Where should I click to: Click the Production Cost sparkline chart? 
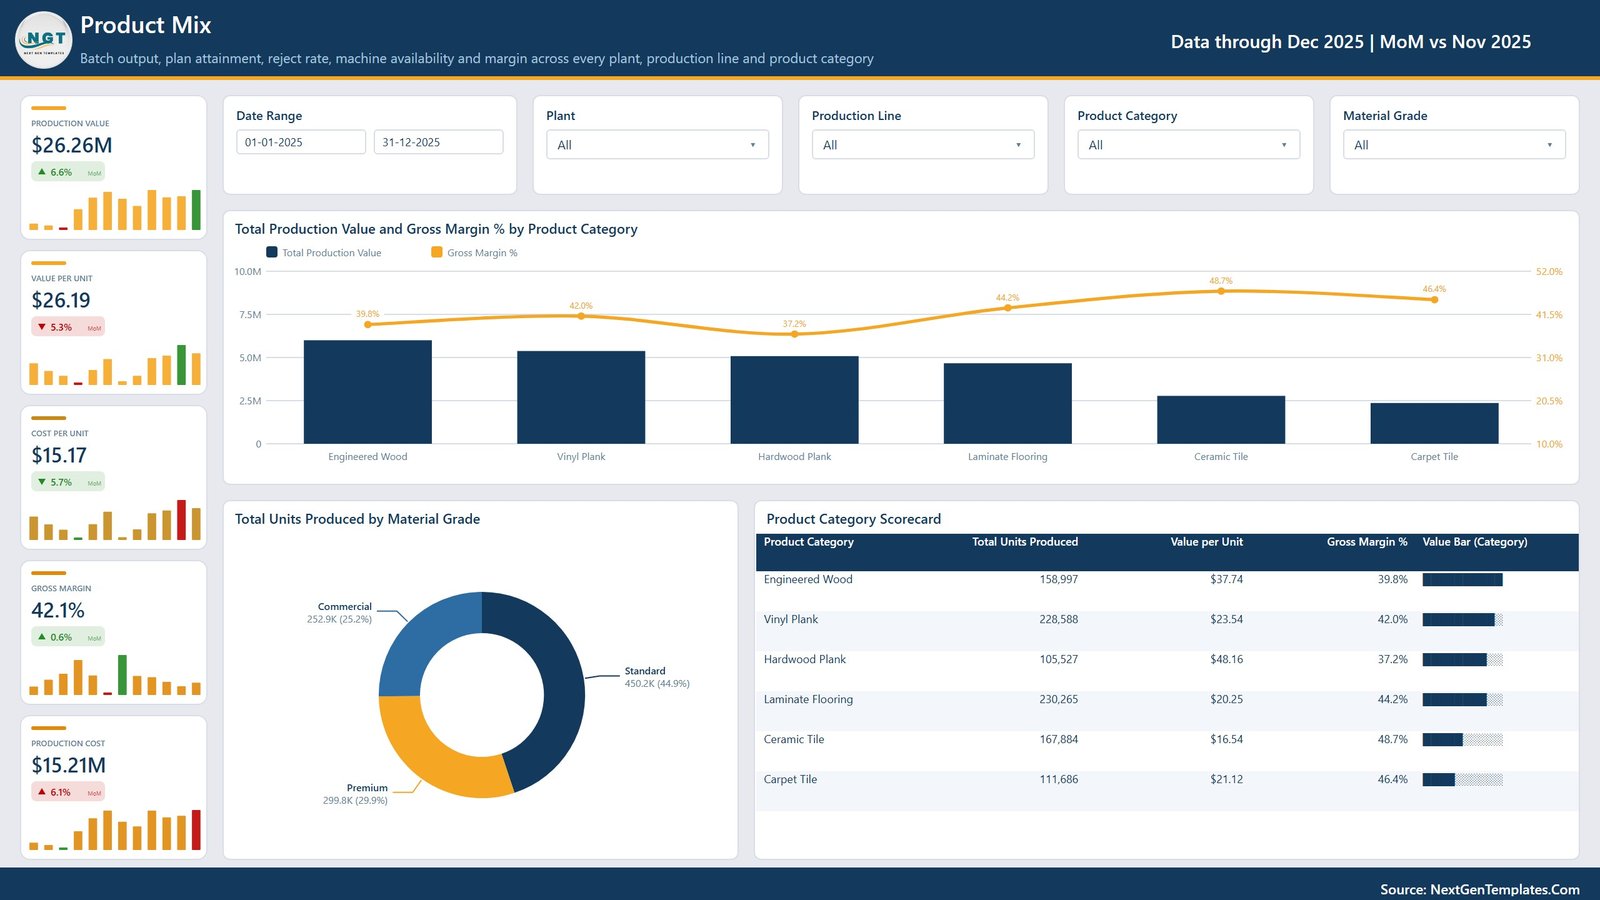pos(115,829)
